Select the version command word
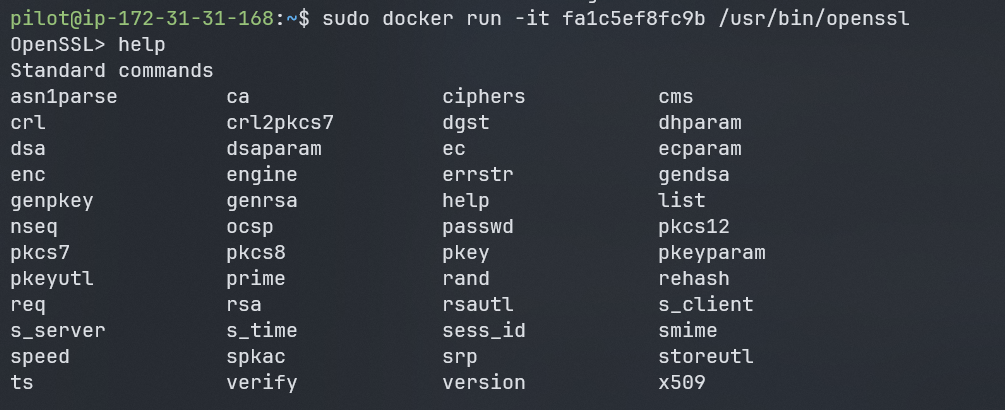 (x=484, y=383)
